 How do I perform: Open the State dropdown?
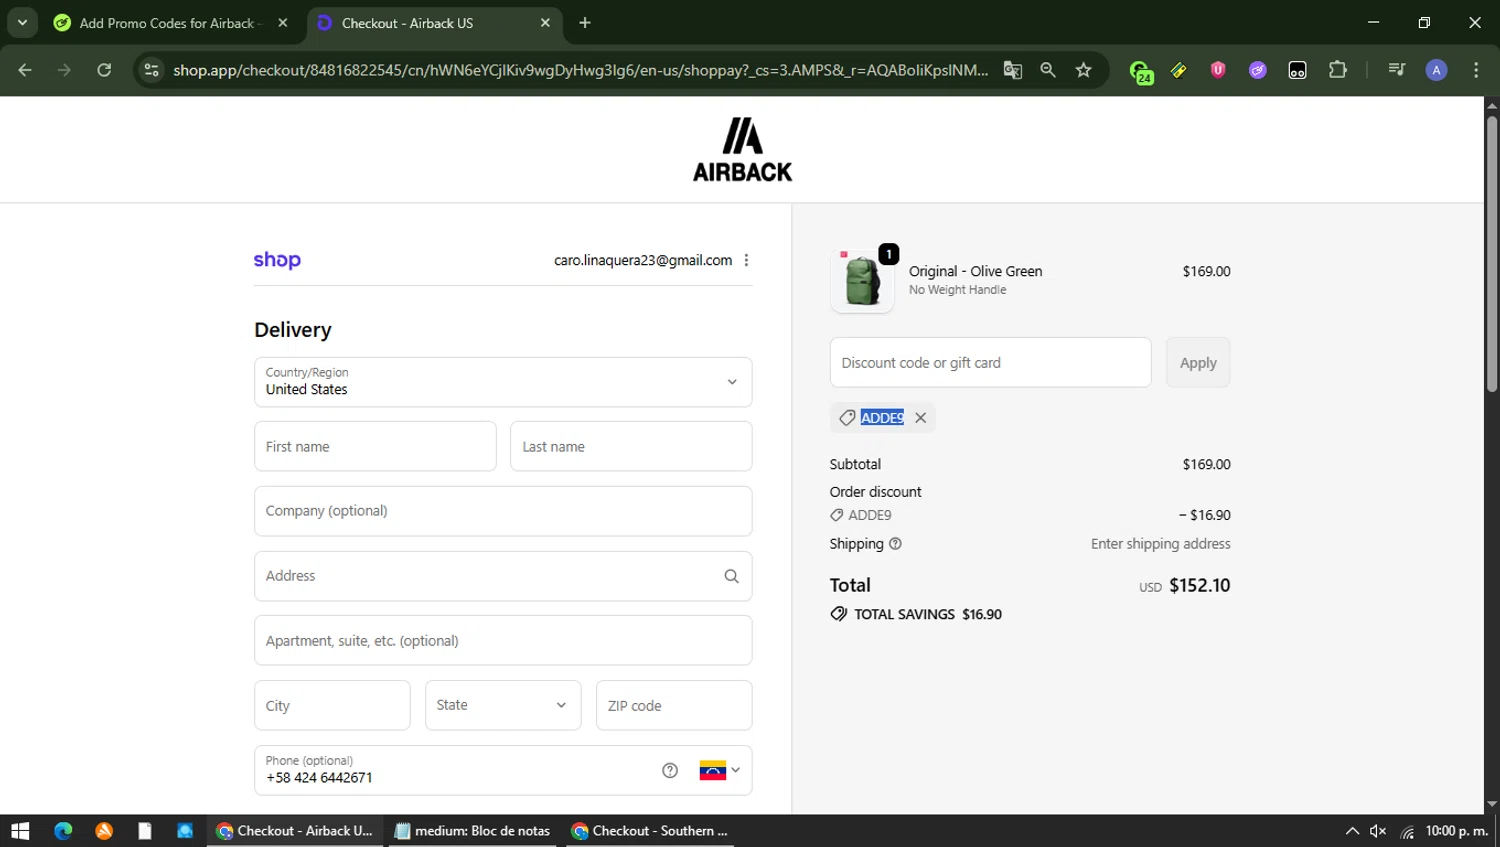point(503,705)
